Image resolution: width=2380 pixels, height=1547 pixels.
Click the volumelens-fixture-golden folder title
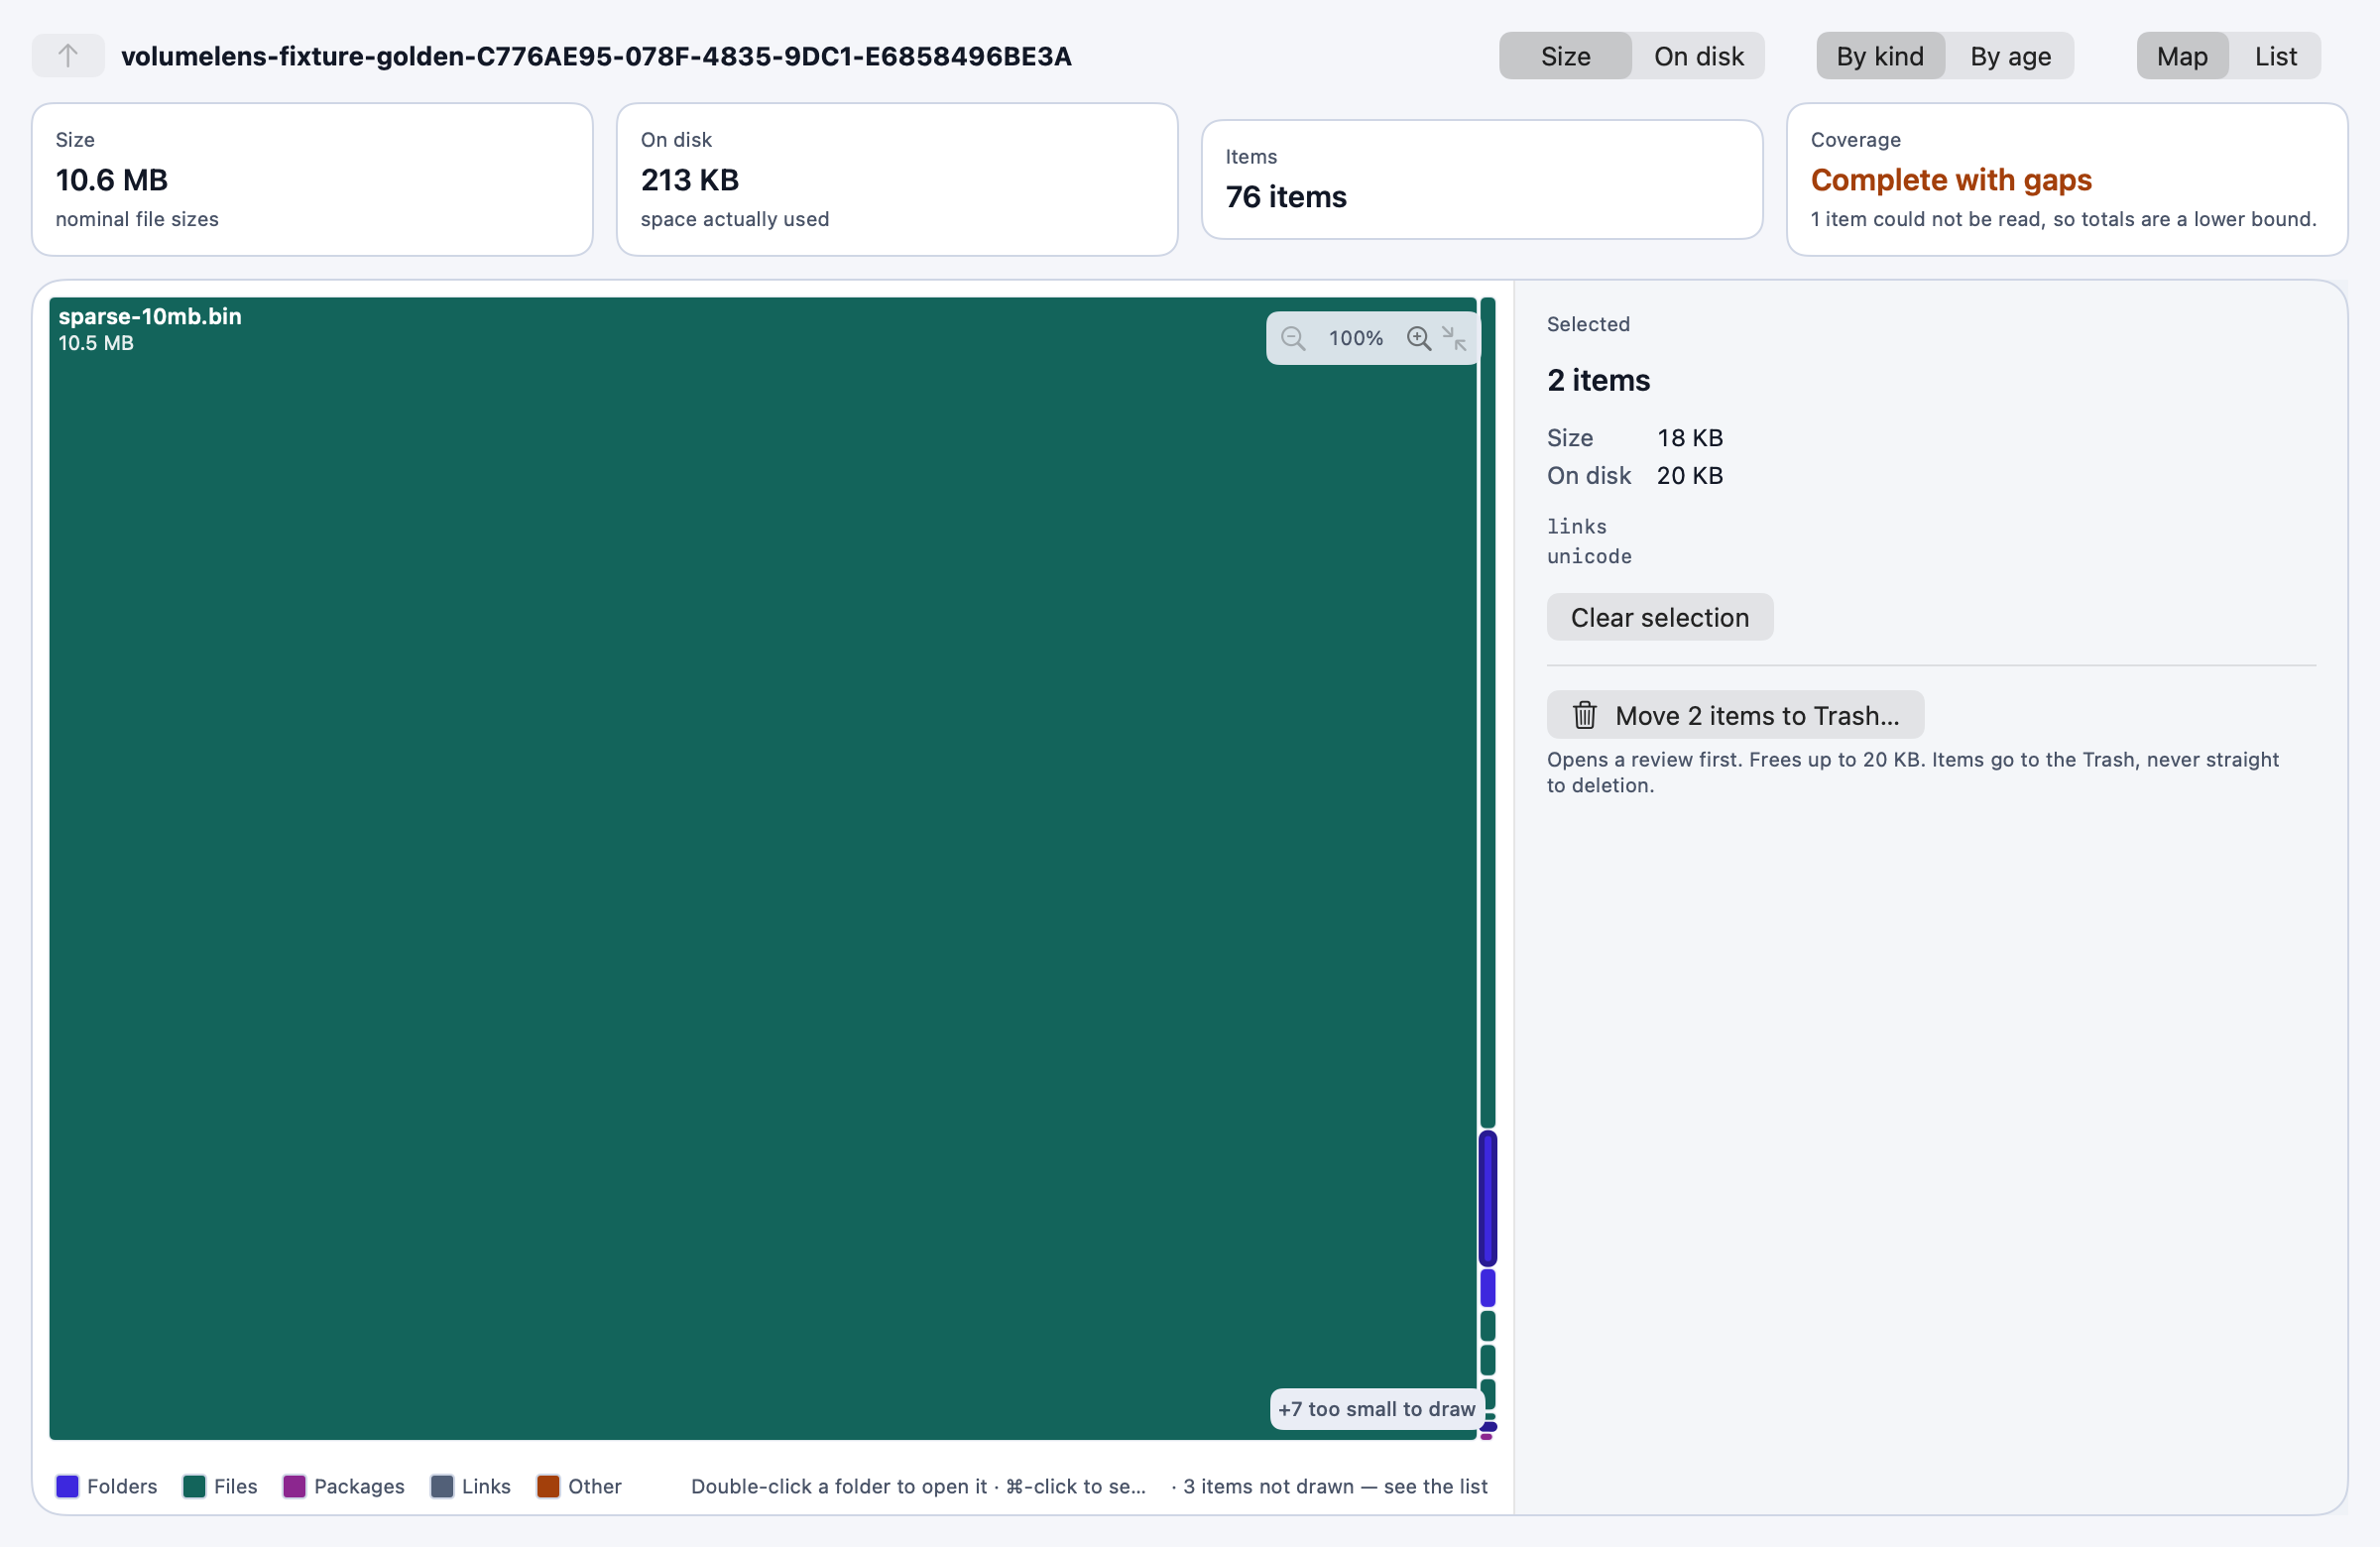[596, 56]
